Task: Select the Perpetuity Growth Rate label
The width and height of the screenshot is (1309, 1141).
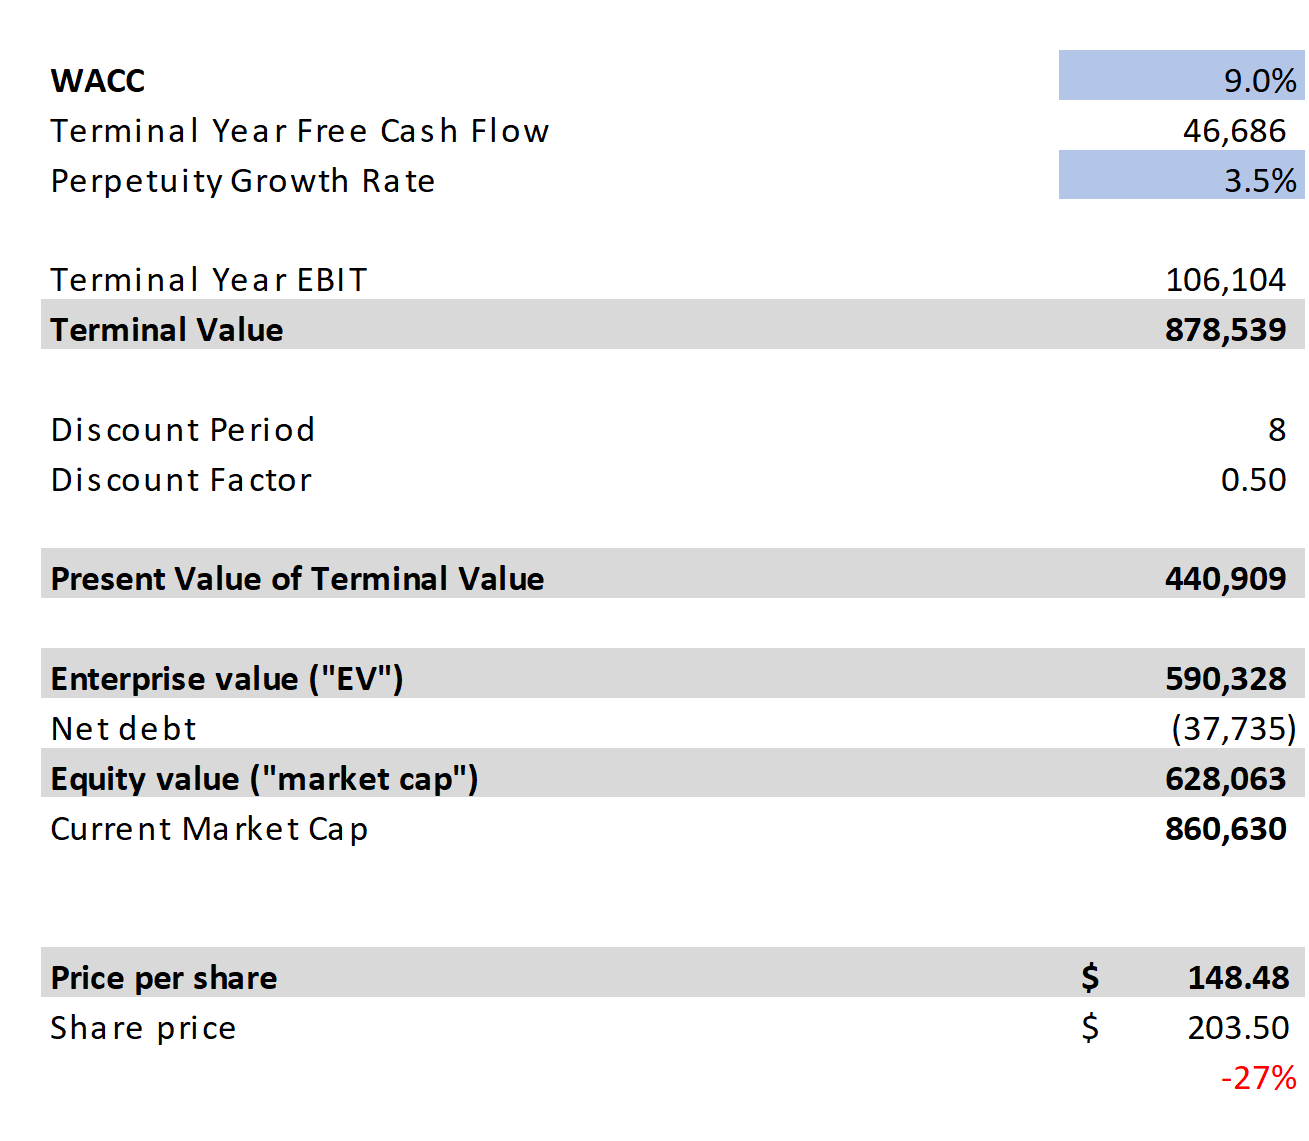Action: click(243, 180)
